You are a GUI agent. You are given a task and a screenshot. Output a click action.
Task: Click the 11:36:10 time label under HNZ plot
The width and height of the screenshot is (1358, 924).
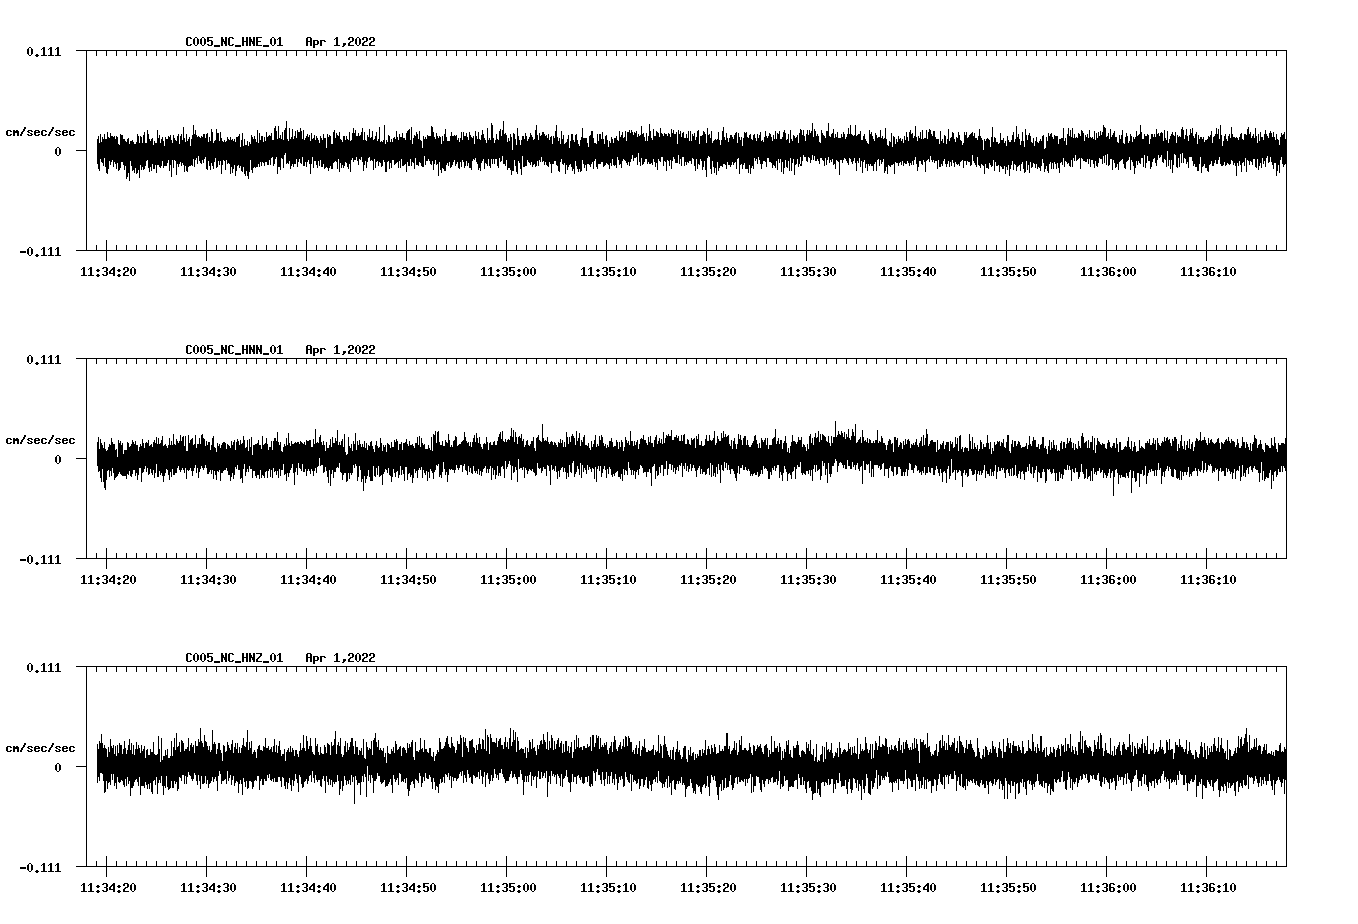(x=1208, y=888)
